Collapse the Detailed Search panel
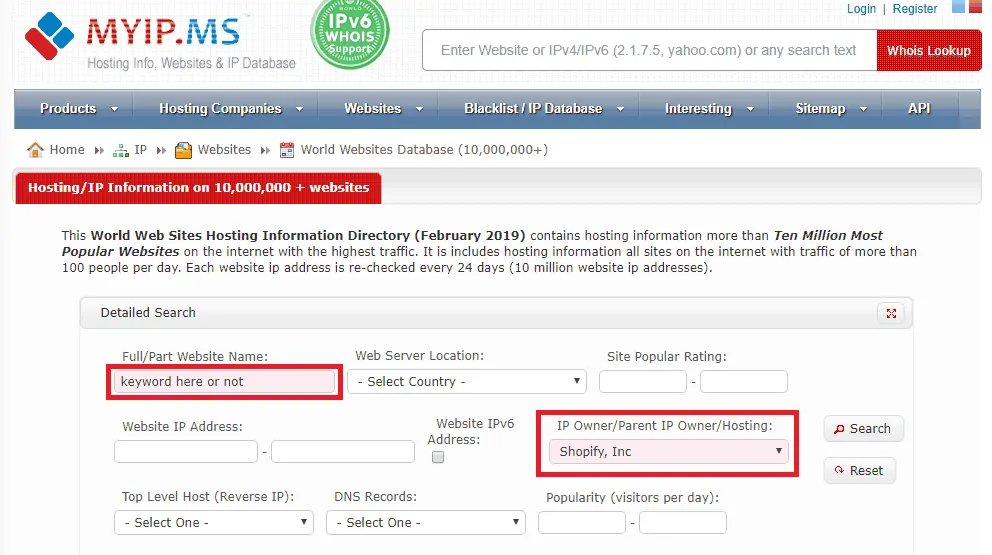 click(x=890, y=313)
